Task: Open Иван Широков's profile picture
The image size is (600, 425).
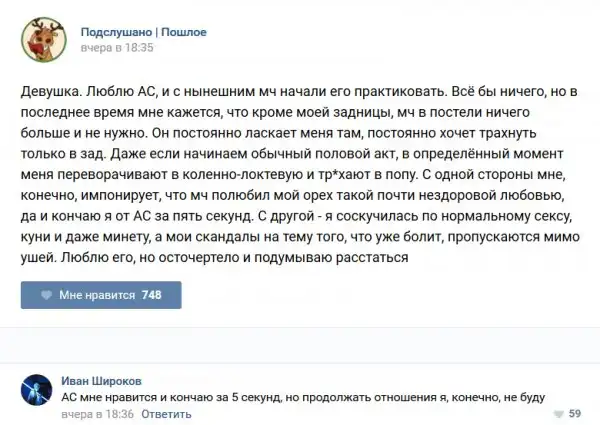Action: [38, 391]
